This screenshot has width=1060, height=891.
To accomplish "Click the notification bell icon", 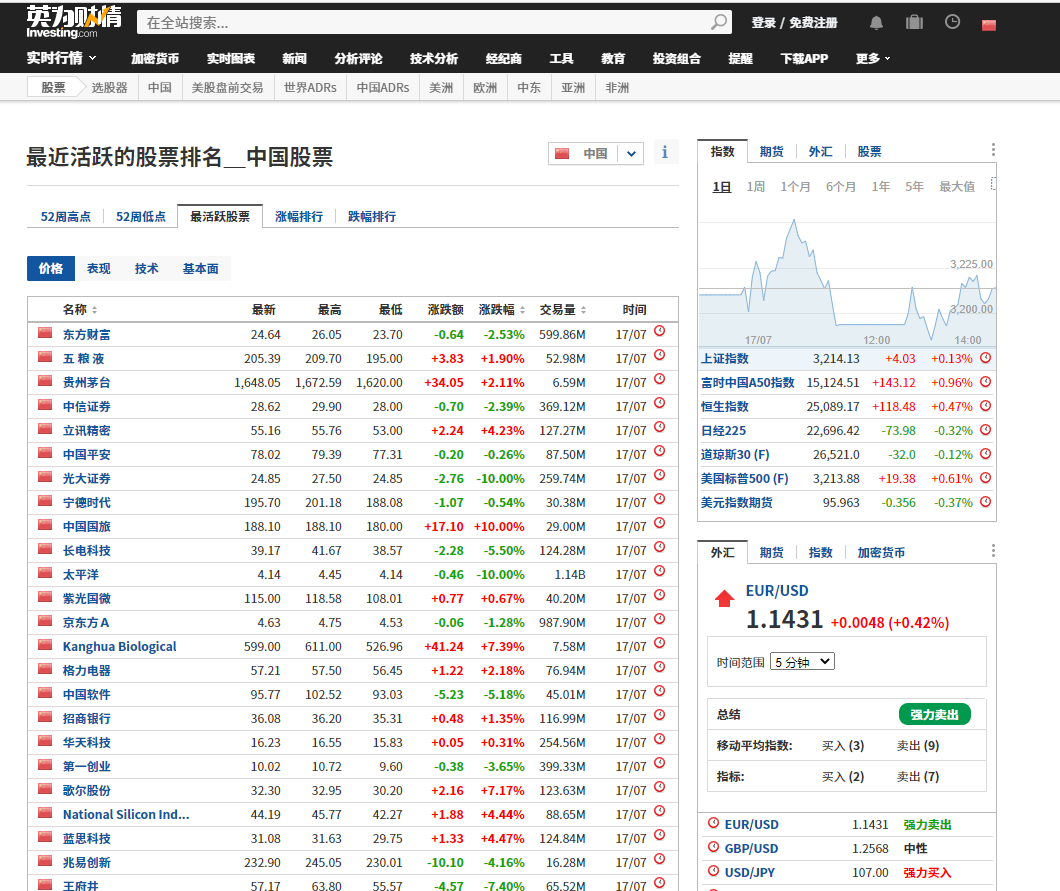I will point(877,22).
